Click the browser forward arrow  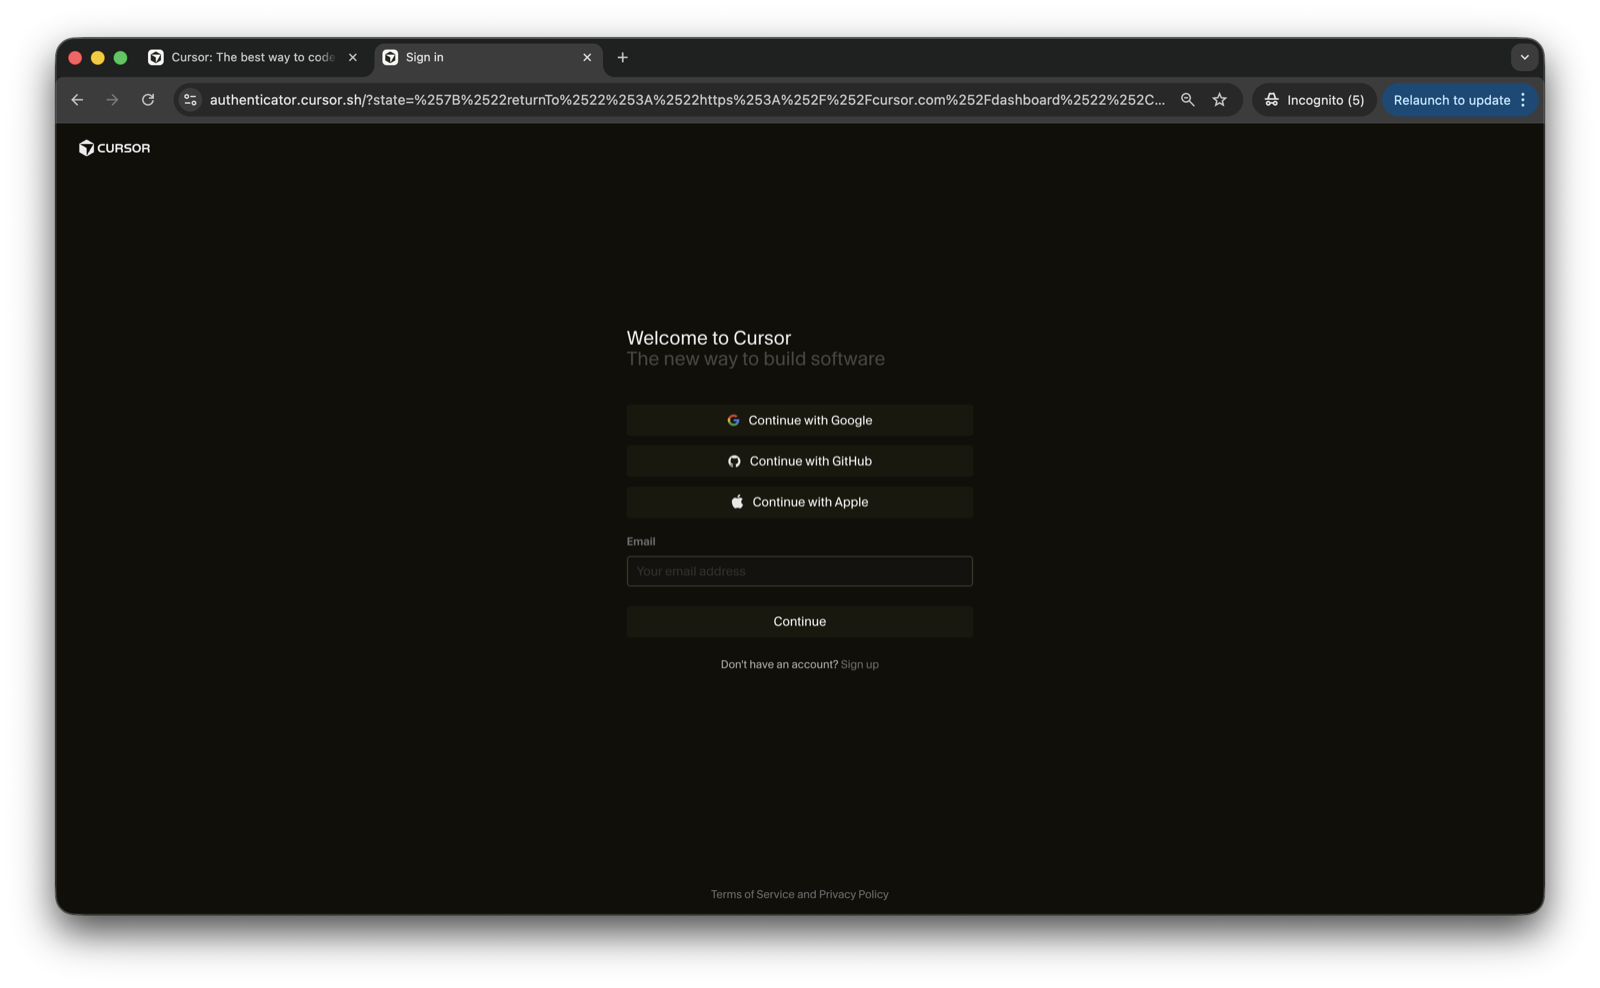(112, 100)
